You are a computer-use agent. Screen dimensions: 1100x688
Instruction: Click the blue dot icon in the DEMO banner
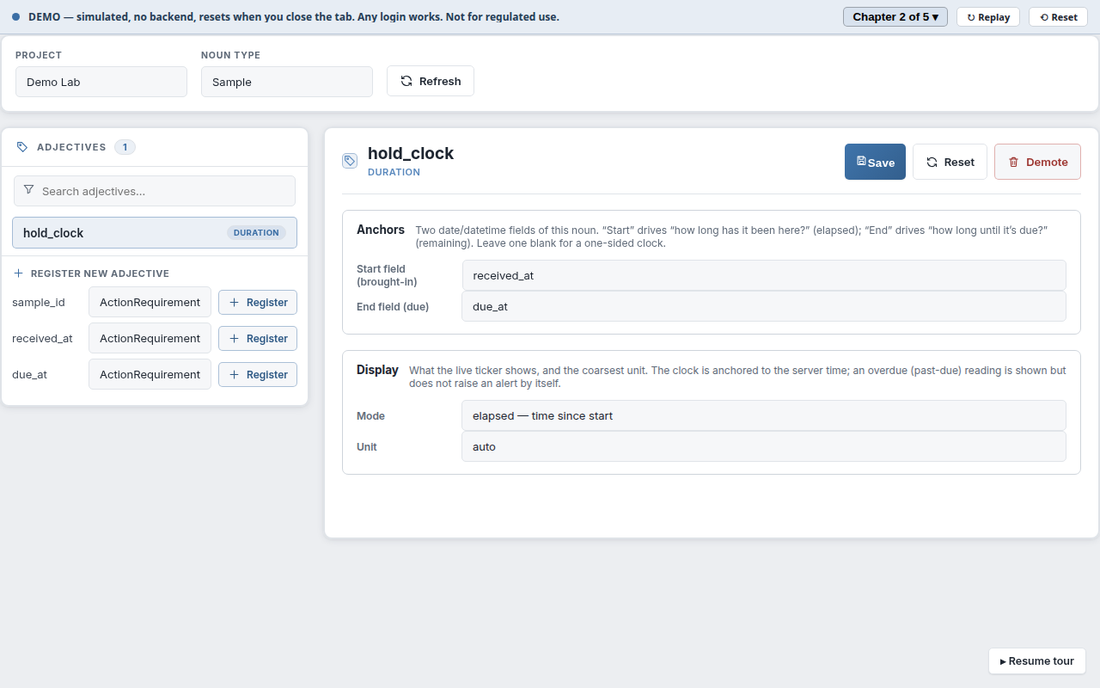[15, 17]
